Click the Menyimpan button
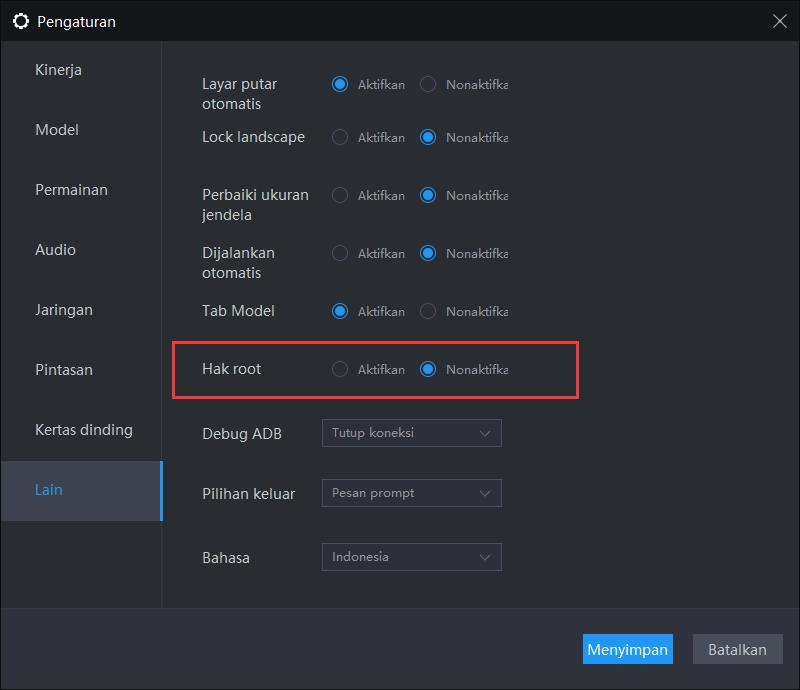The height and width of the screenshot is (690, 800). [x=628, y=649]
